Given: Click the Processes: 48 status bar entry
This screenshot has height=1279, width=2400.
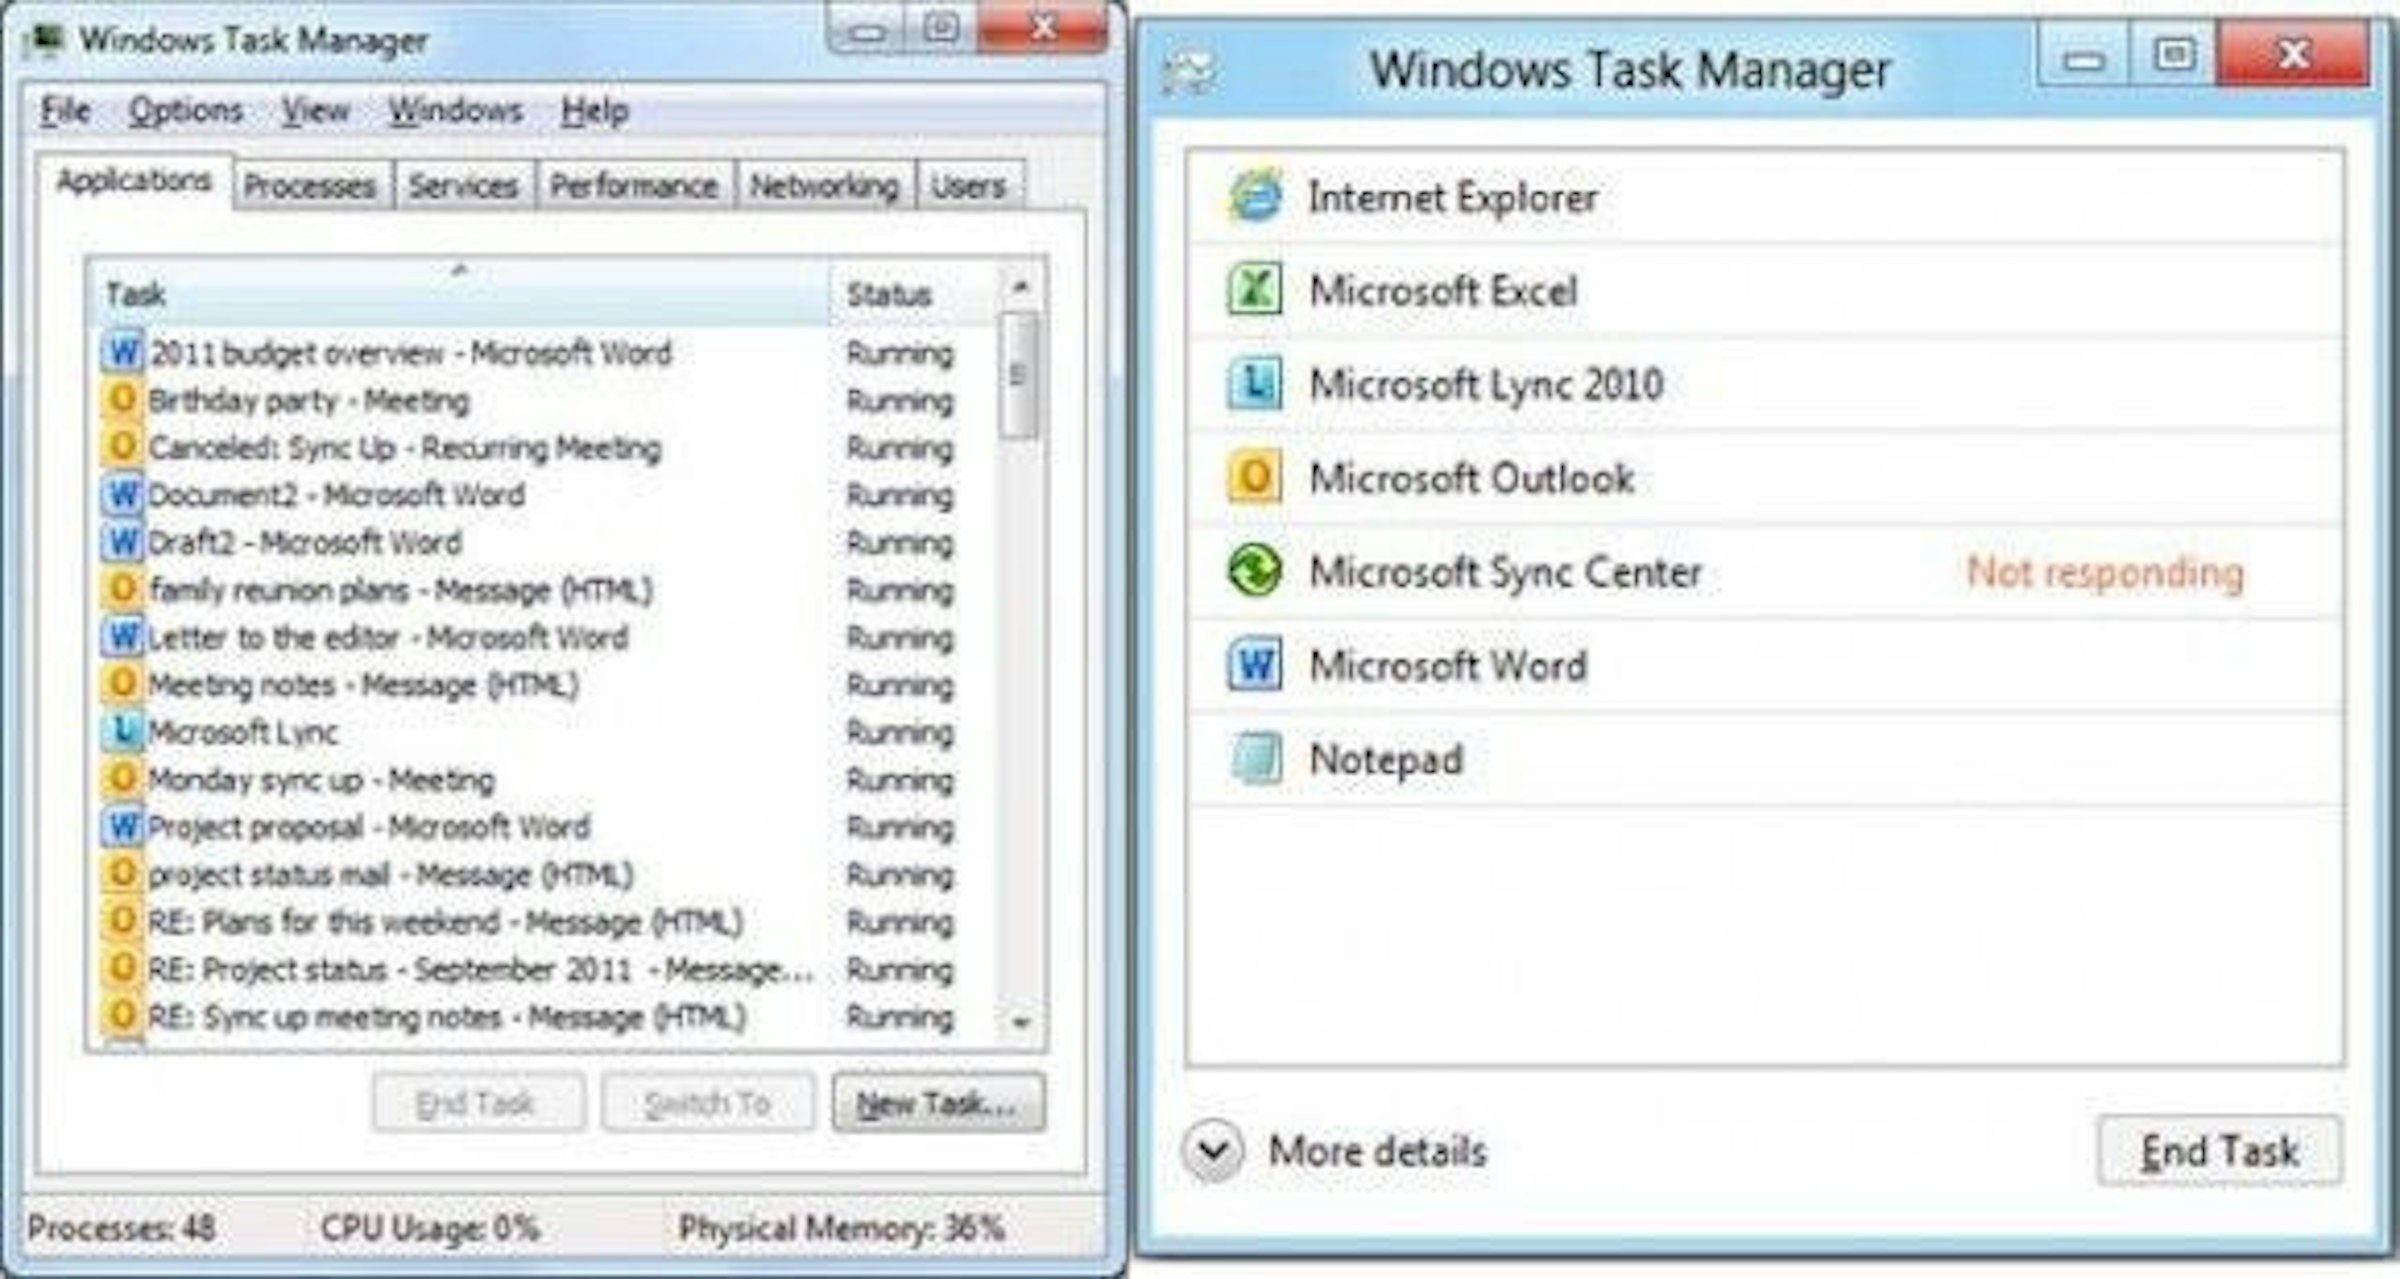Looking at the screenshot, I should [x=121, y=1227].
